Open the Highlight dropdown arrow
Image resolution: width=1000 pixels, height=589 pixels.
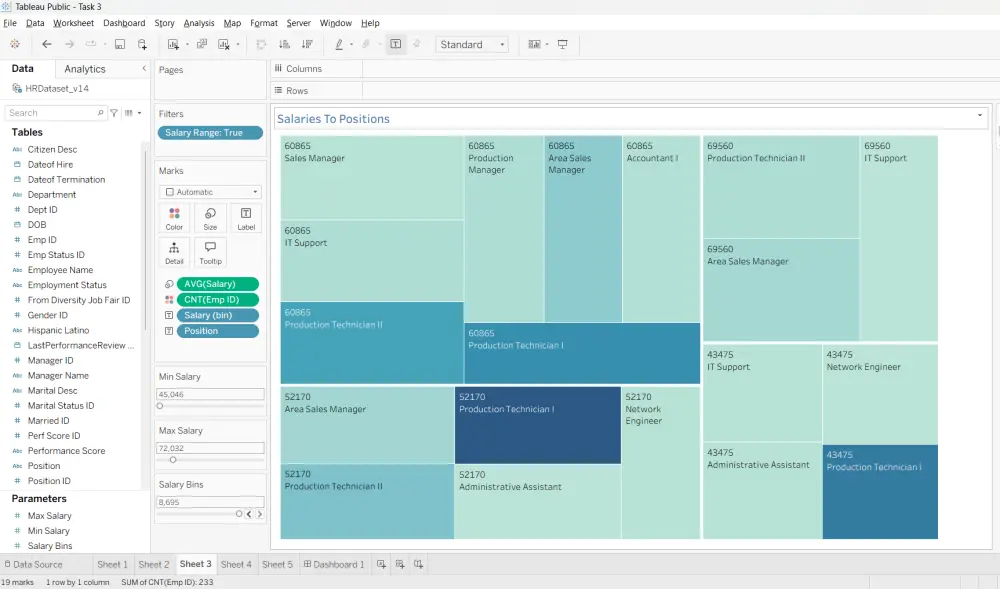click(351, 45)
